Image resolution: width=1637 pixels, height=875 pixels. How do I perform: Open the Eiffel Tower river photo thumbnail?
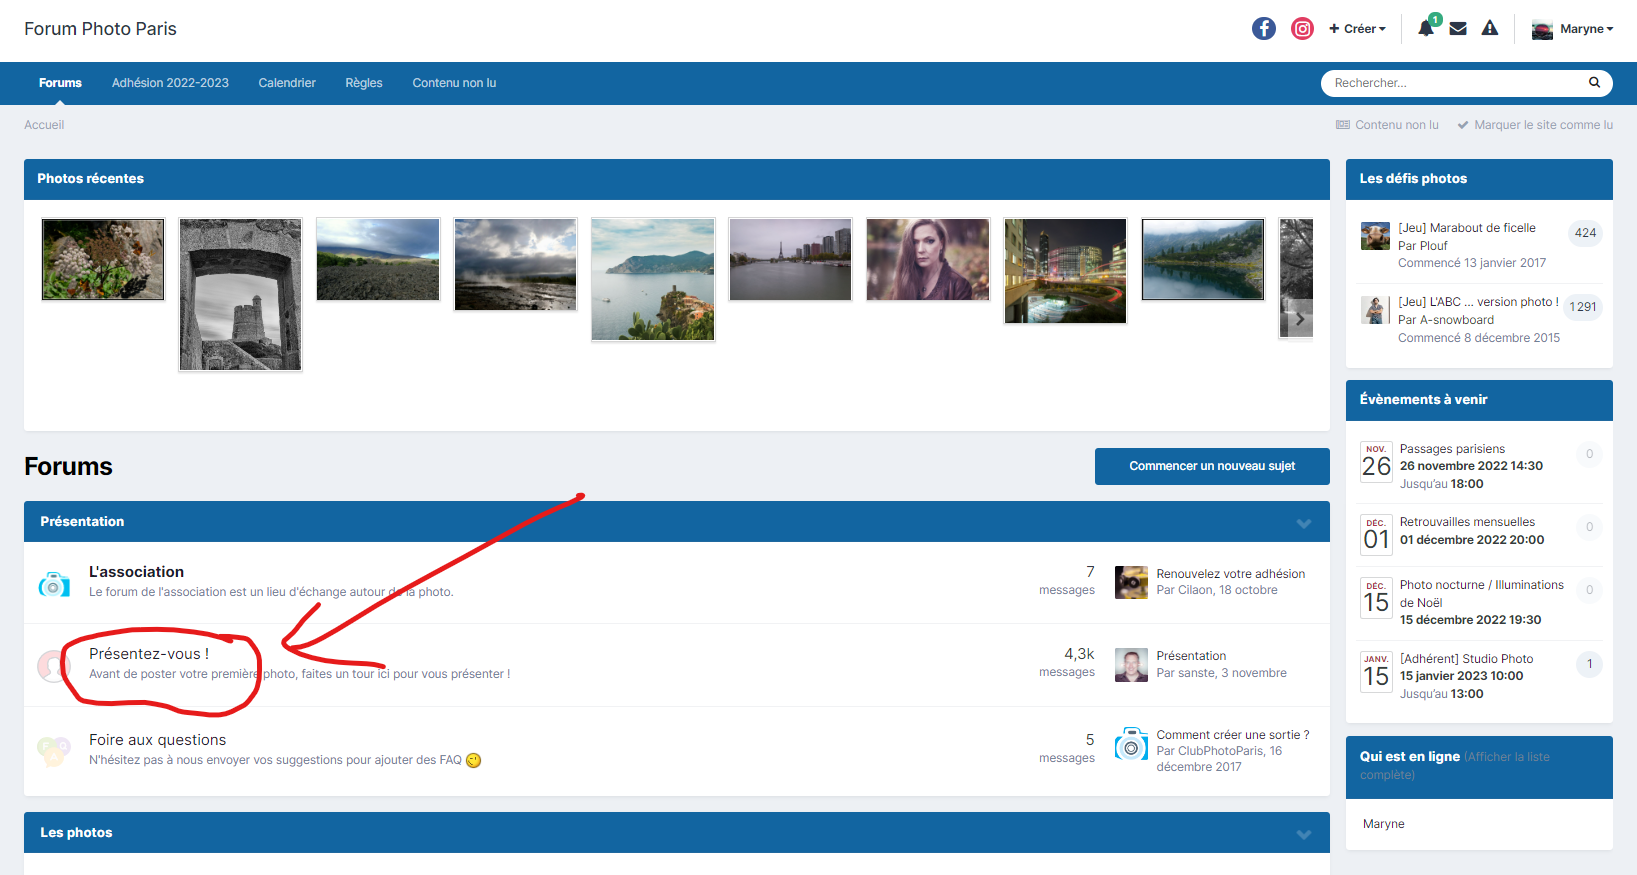coord(790,260)
